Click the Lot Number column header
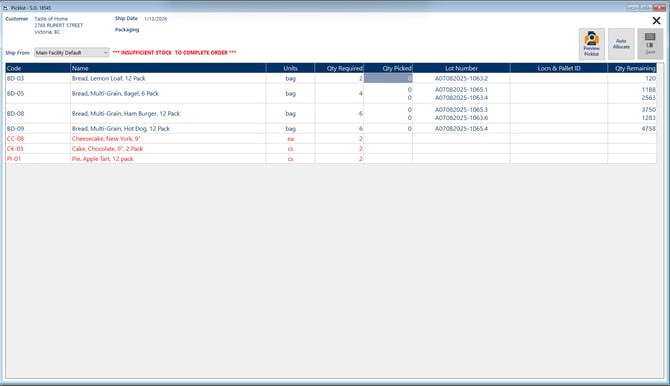The image size is (670, 386). pyautogui.click(x=461, y=68)
